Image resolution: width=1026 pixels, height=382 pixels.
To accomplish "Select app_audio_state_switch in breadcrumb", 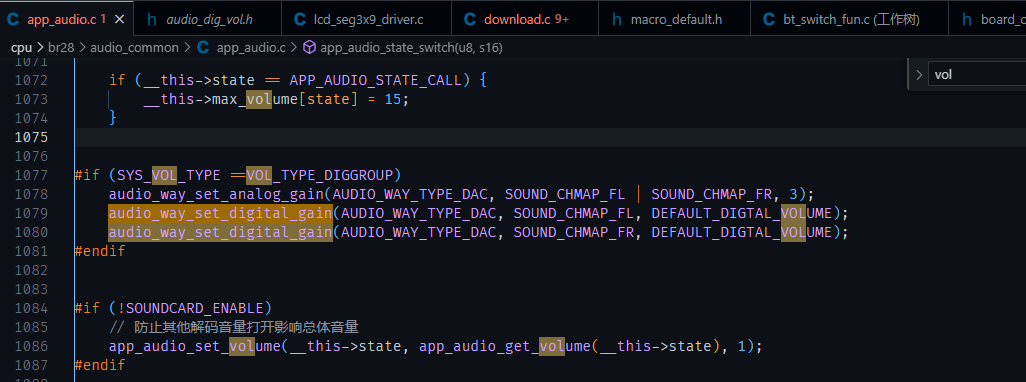I will (411, 47).
